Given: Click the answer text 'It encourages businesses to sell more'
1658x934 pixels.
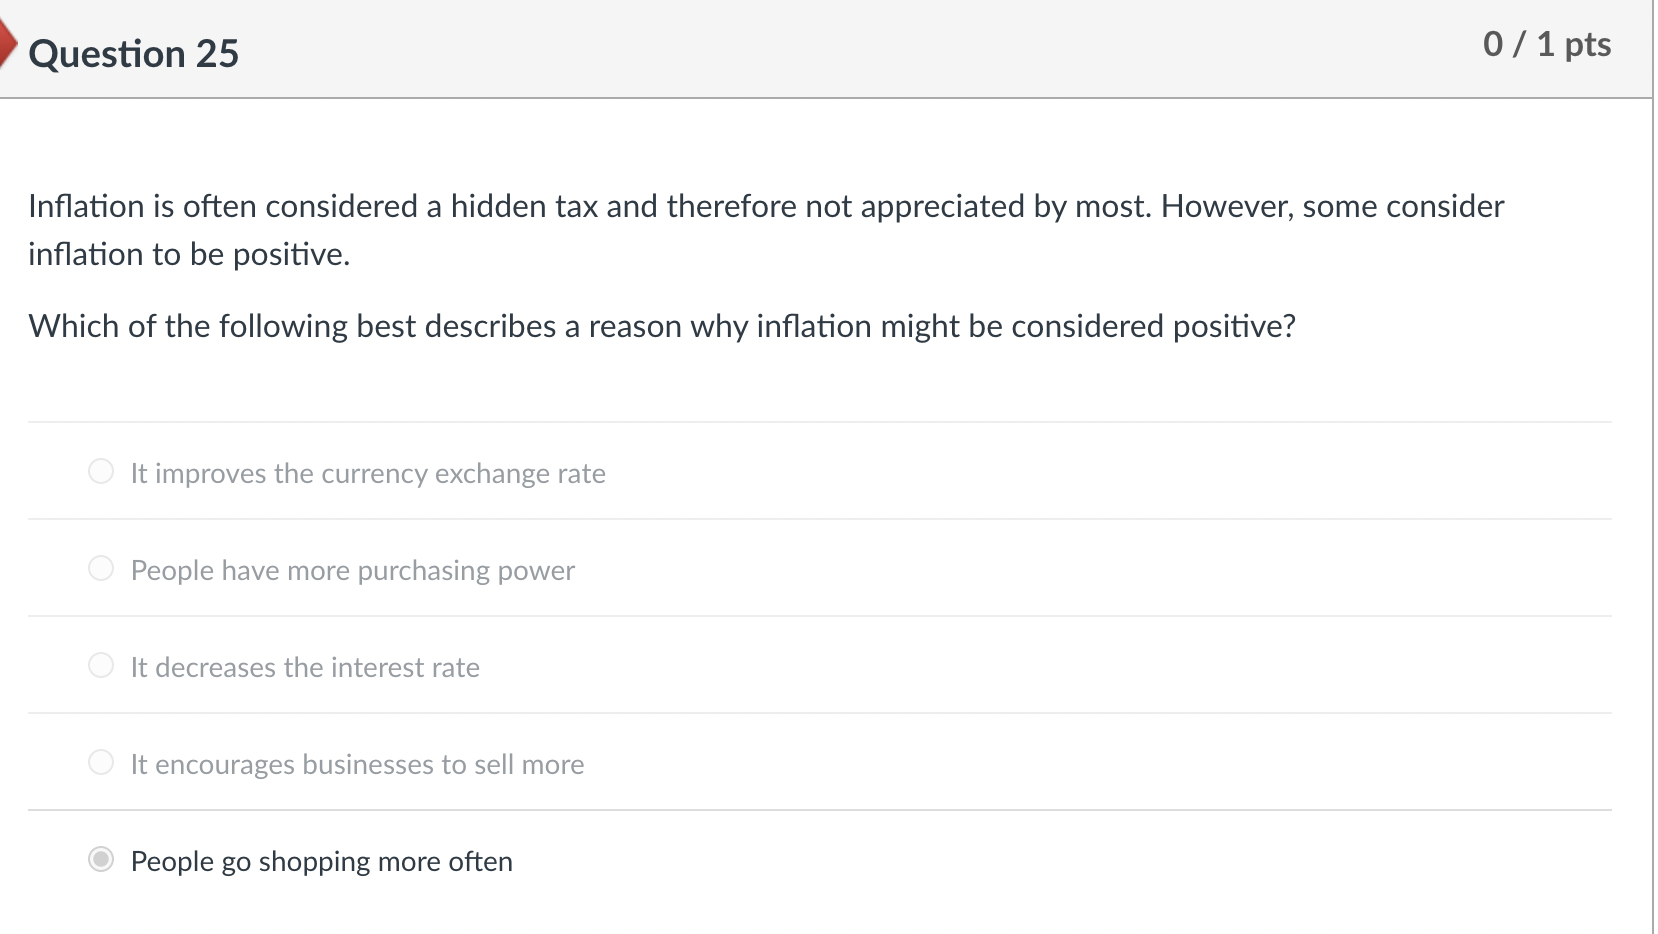Looking at the screenshot, I should 357,765.
